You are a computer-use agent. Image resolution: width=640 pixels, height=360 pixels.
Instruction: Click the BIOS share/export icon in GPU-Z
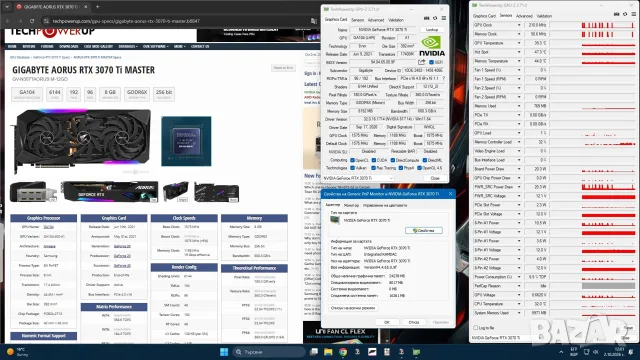pos(421,62)
